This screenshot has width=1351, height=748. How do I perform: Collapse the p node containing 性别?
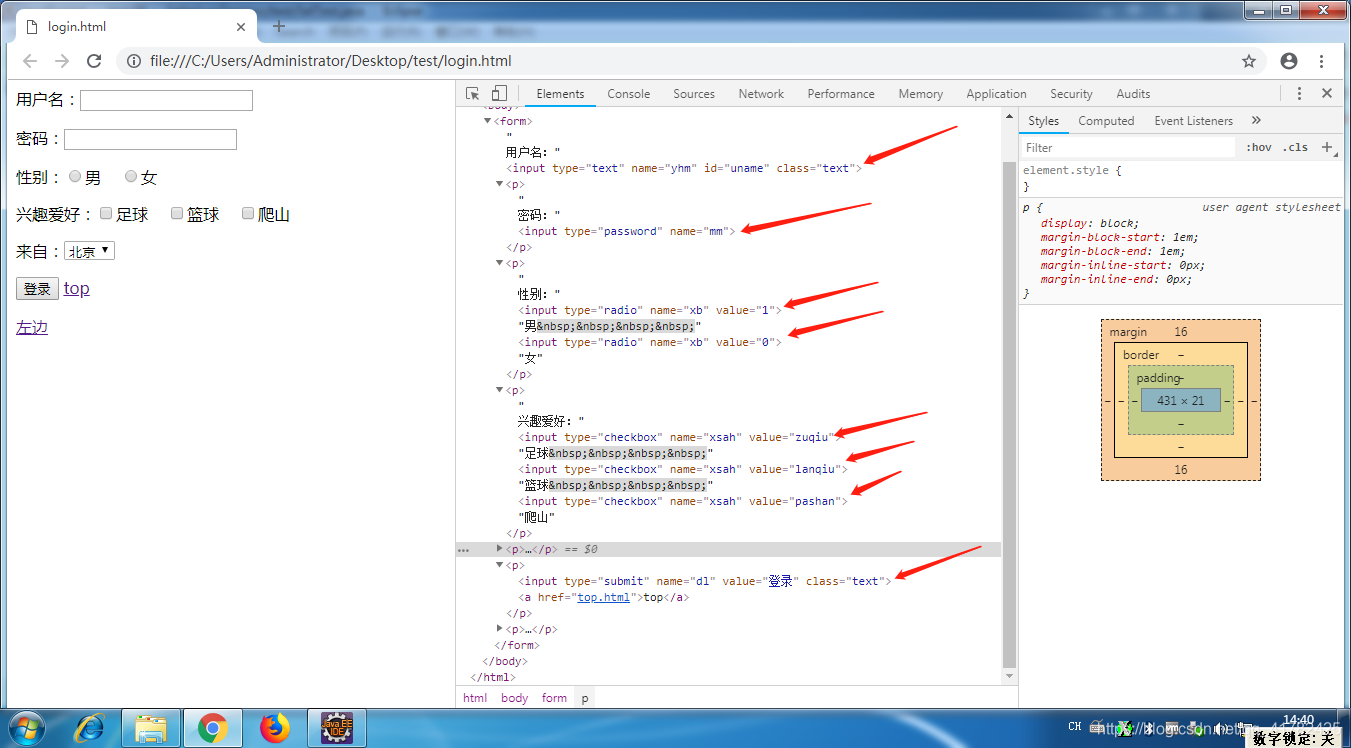tap(500, 263)
